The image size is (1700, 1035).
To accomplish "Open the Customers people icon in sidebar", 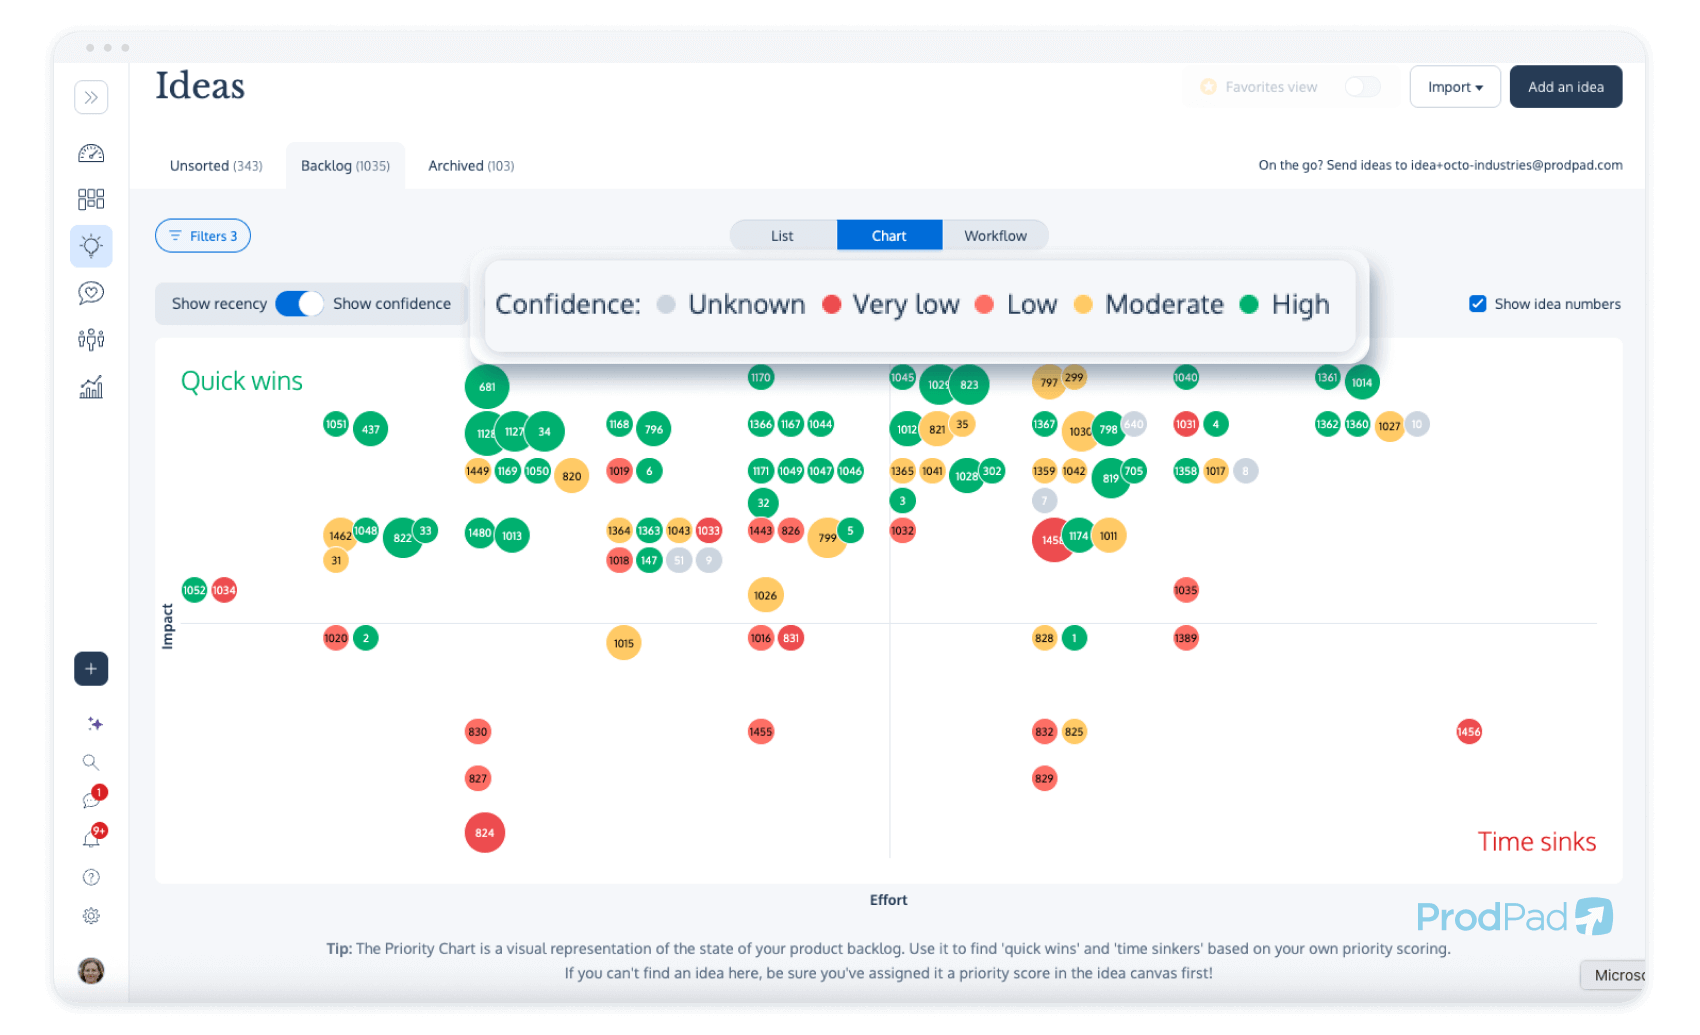I will coord(91,339).
